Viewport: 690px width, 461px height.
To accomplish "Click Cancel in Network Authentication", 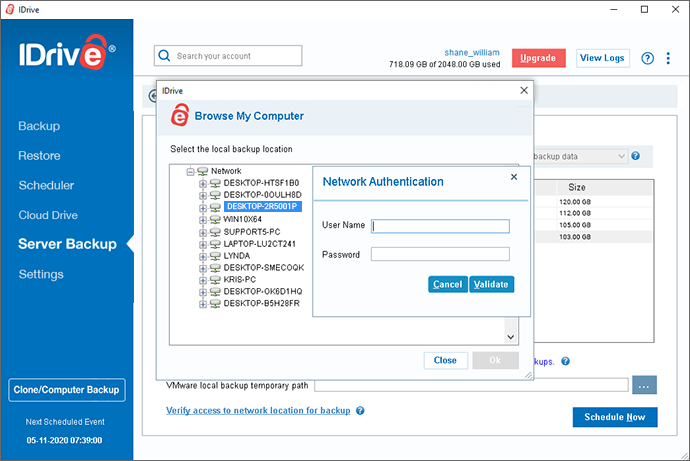I will [448, 284].
